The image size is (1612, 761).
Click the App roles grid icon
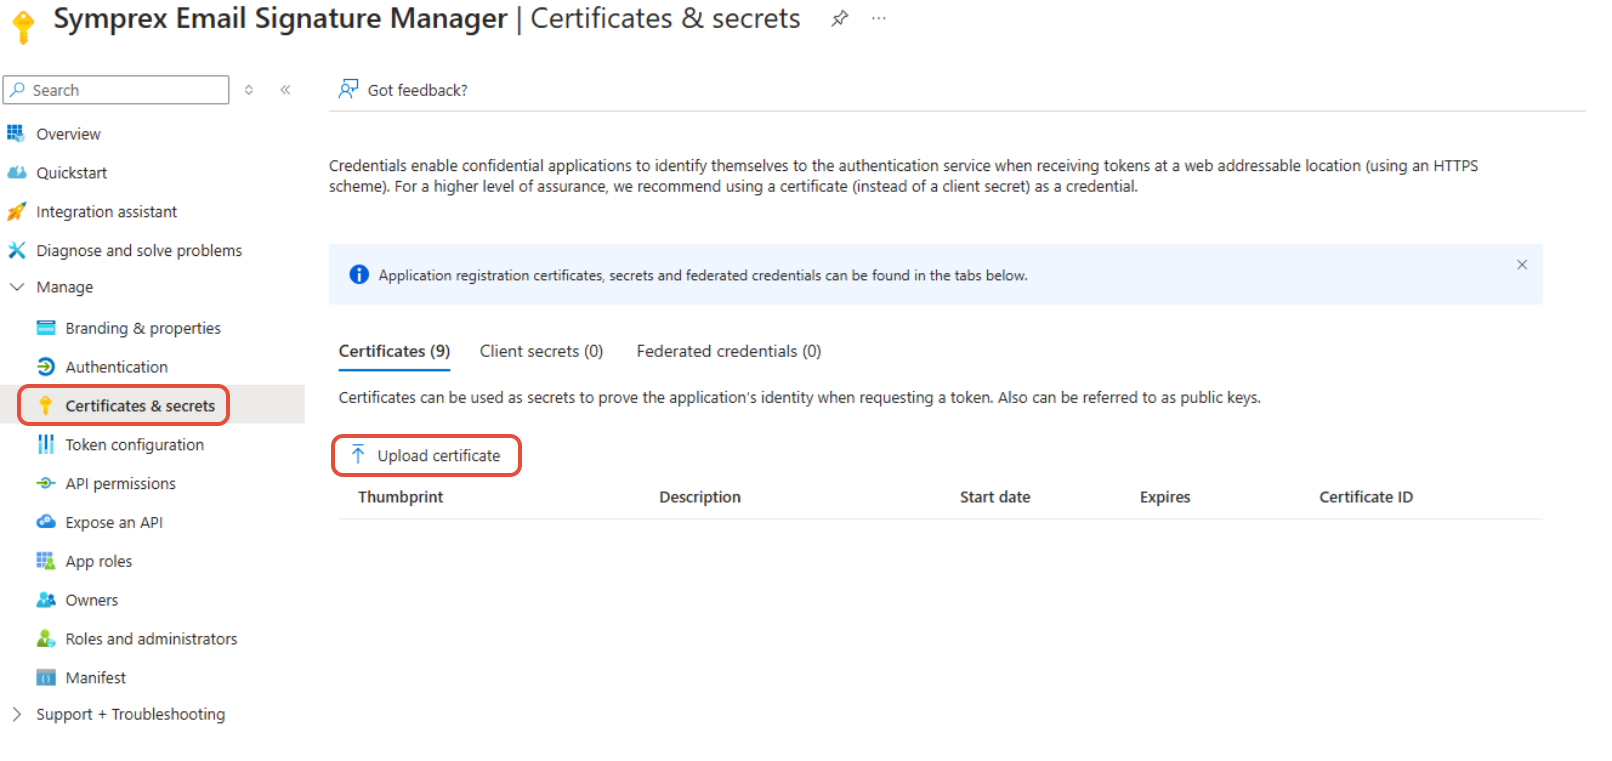point(46,561)
